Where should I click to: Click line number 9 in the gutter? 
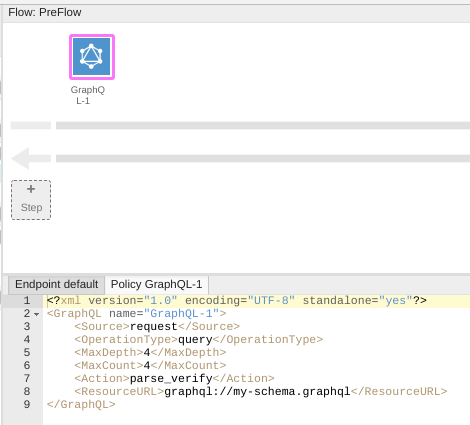[27, 405]
